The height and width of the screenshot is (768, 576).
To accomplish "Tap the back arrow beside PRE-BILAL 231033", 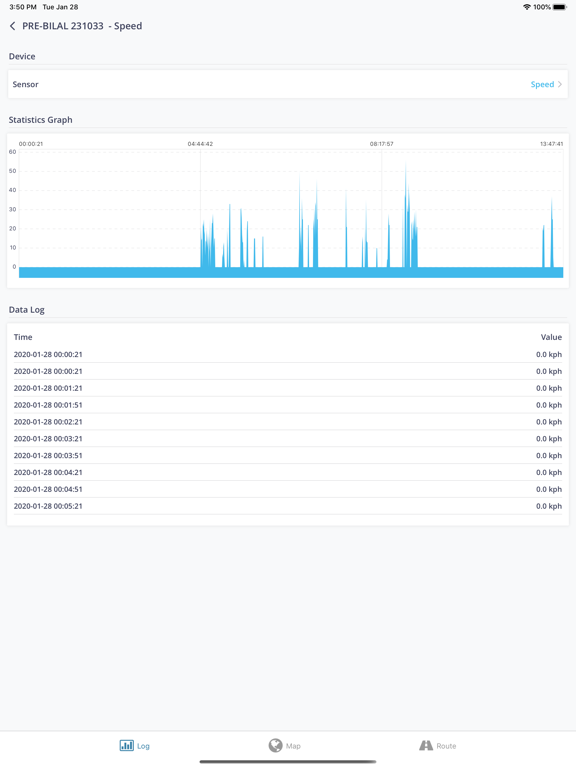I will coord(12,26).
